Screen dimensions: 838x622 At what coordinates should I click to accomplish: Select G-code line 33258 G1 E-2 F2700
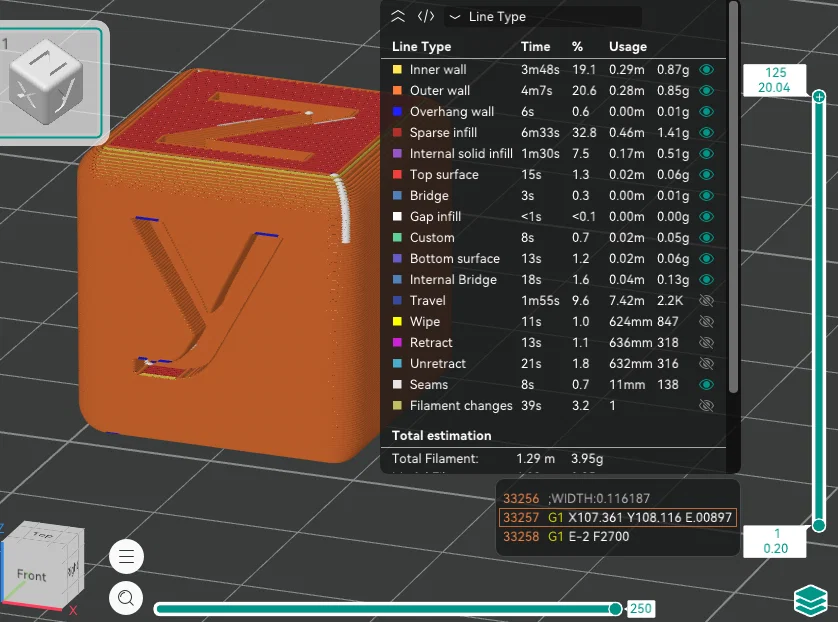(x=617, y=537)
